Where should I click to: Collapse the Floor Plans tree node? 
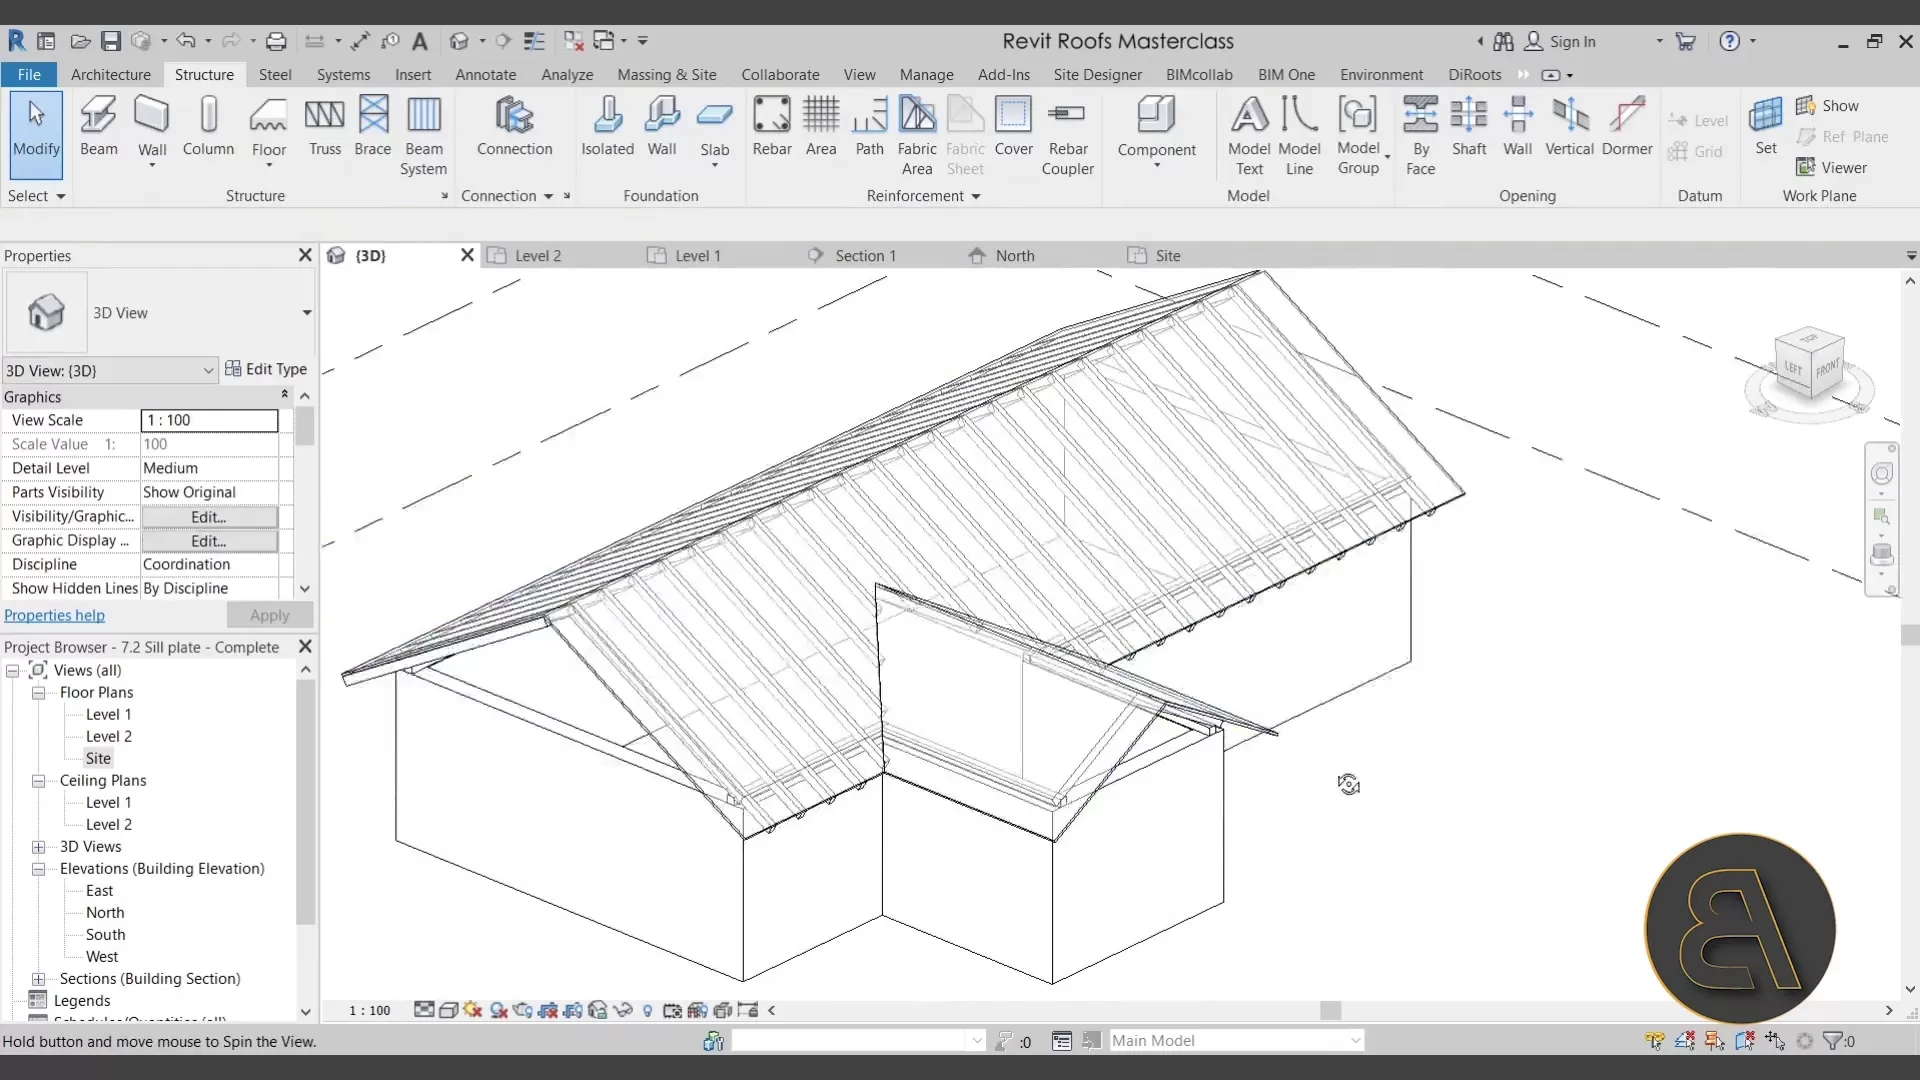(38, 693)
